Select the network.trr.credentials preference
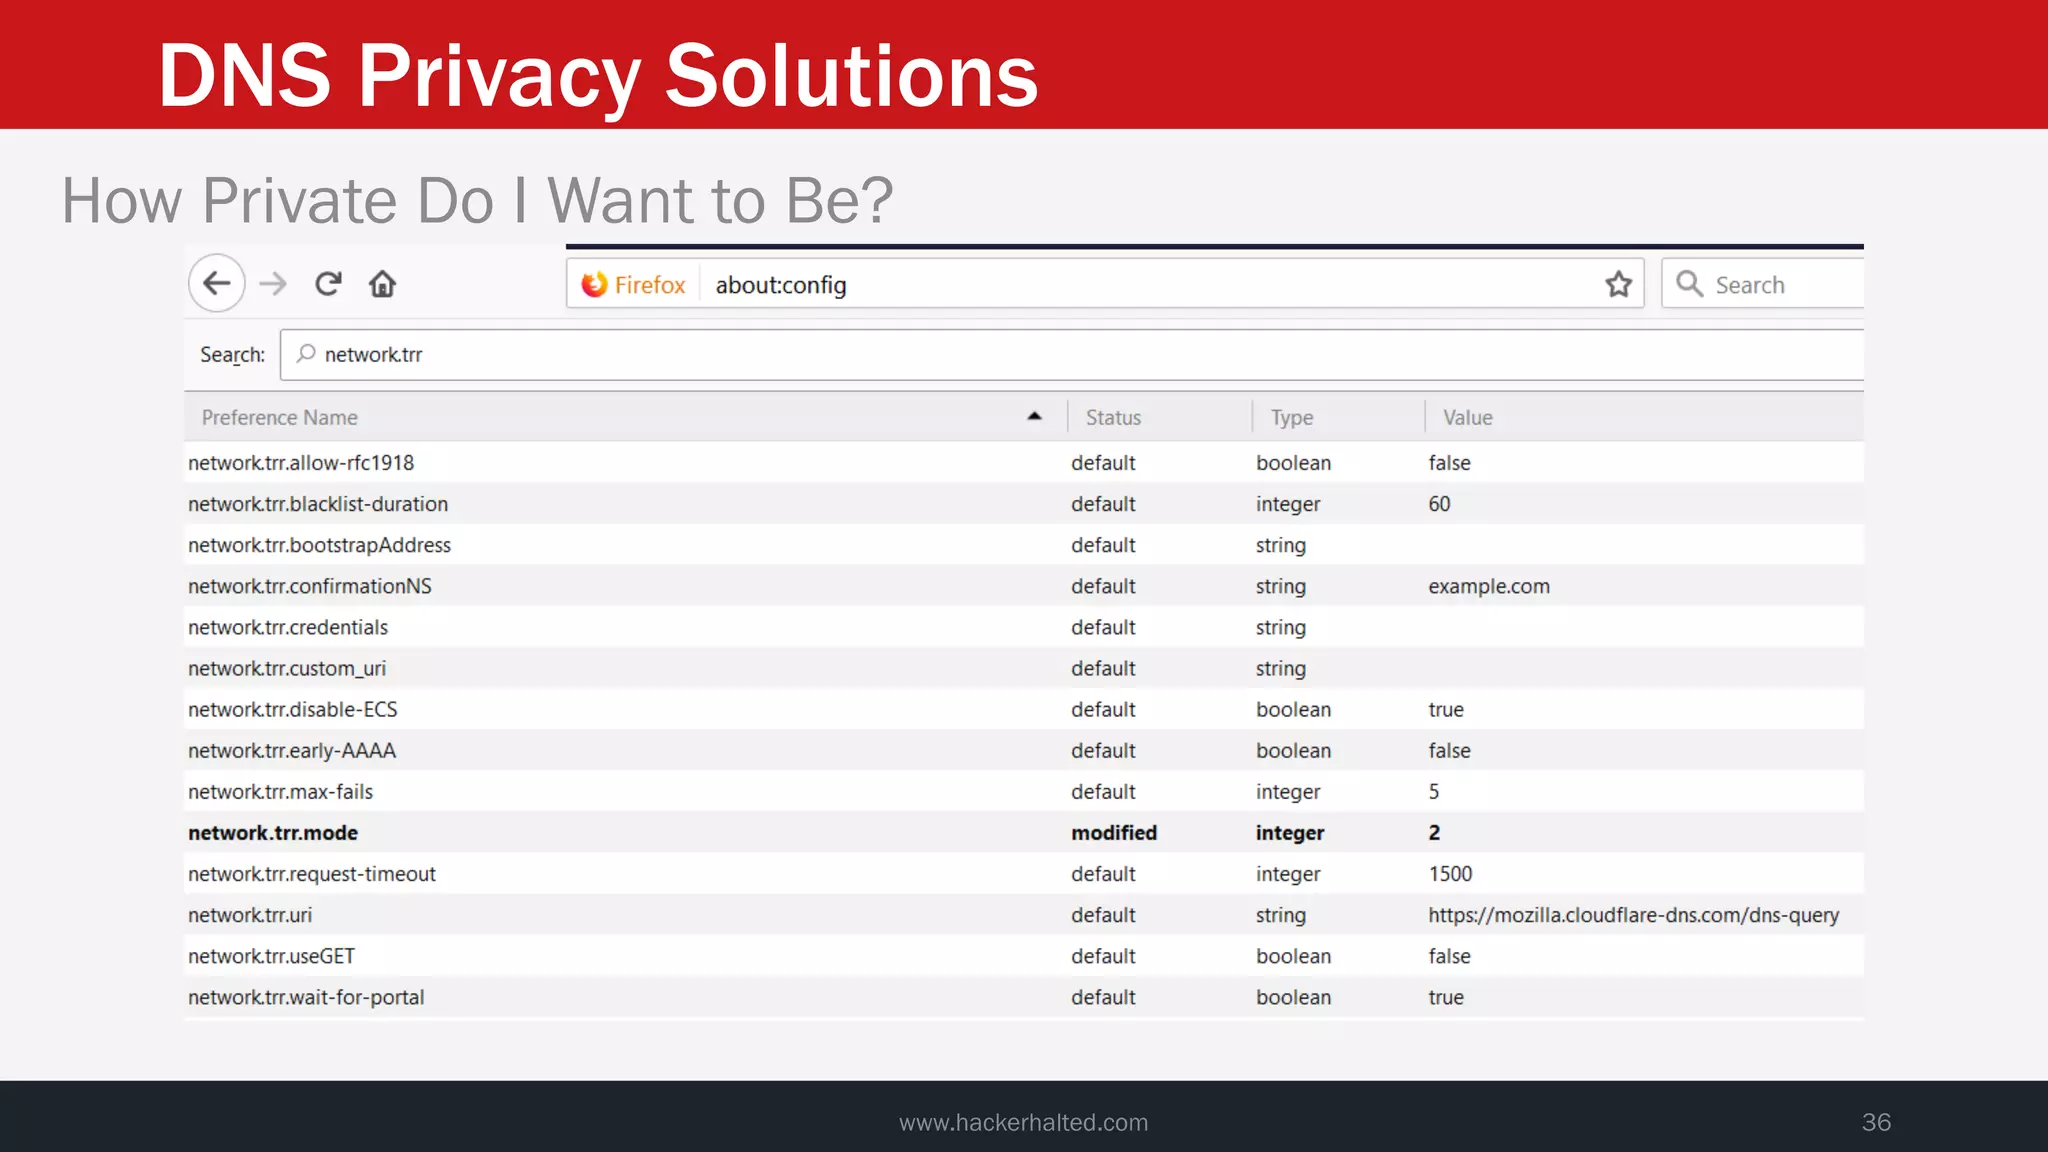The image size is (2048, 1152). coord(1024,627)
